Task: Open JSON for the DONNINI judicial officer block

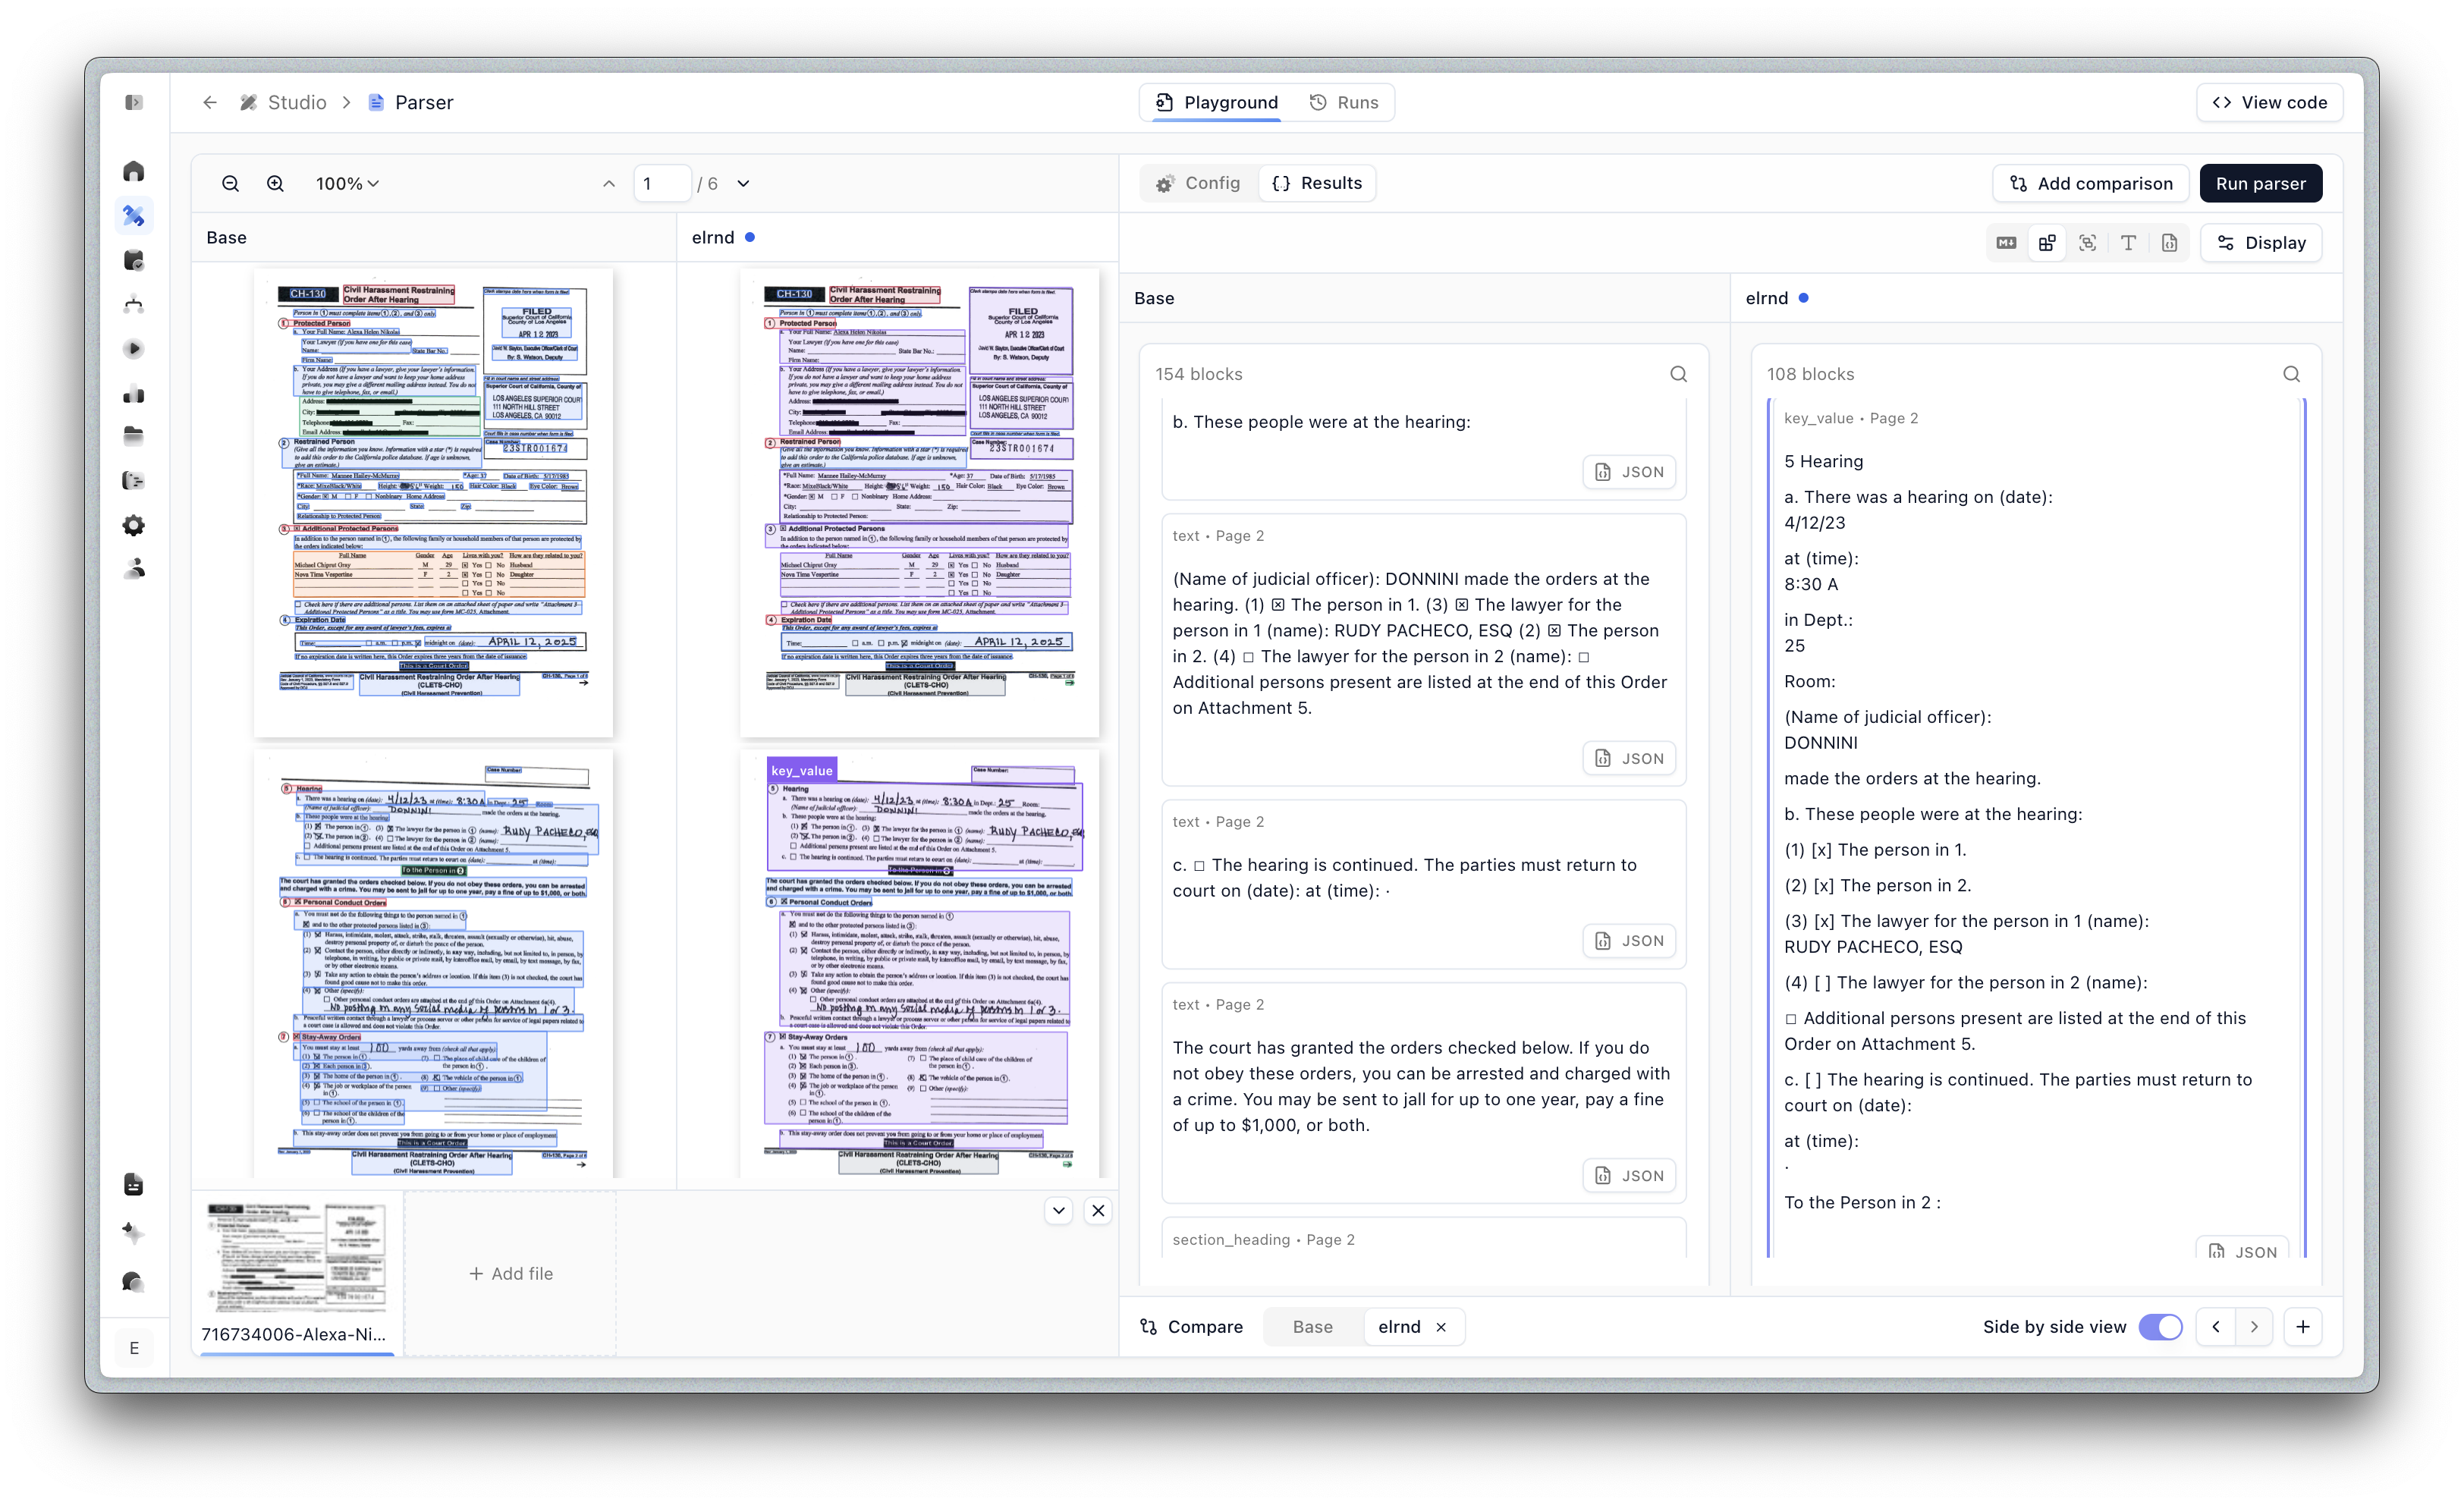Action: pos(1629,758)
